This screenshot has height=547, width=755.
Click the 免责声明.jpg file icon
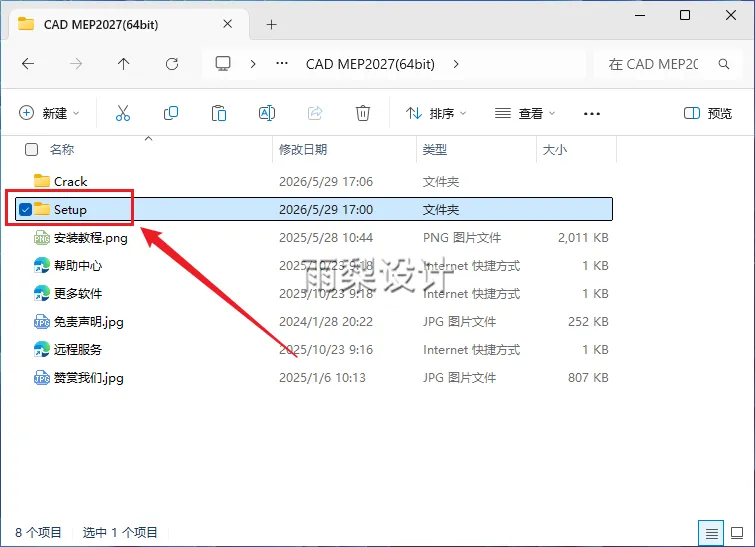(x=42, y=322)
